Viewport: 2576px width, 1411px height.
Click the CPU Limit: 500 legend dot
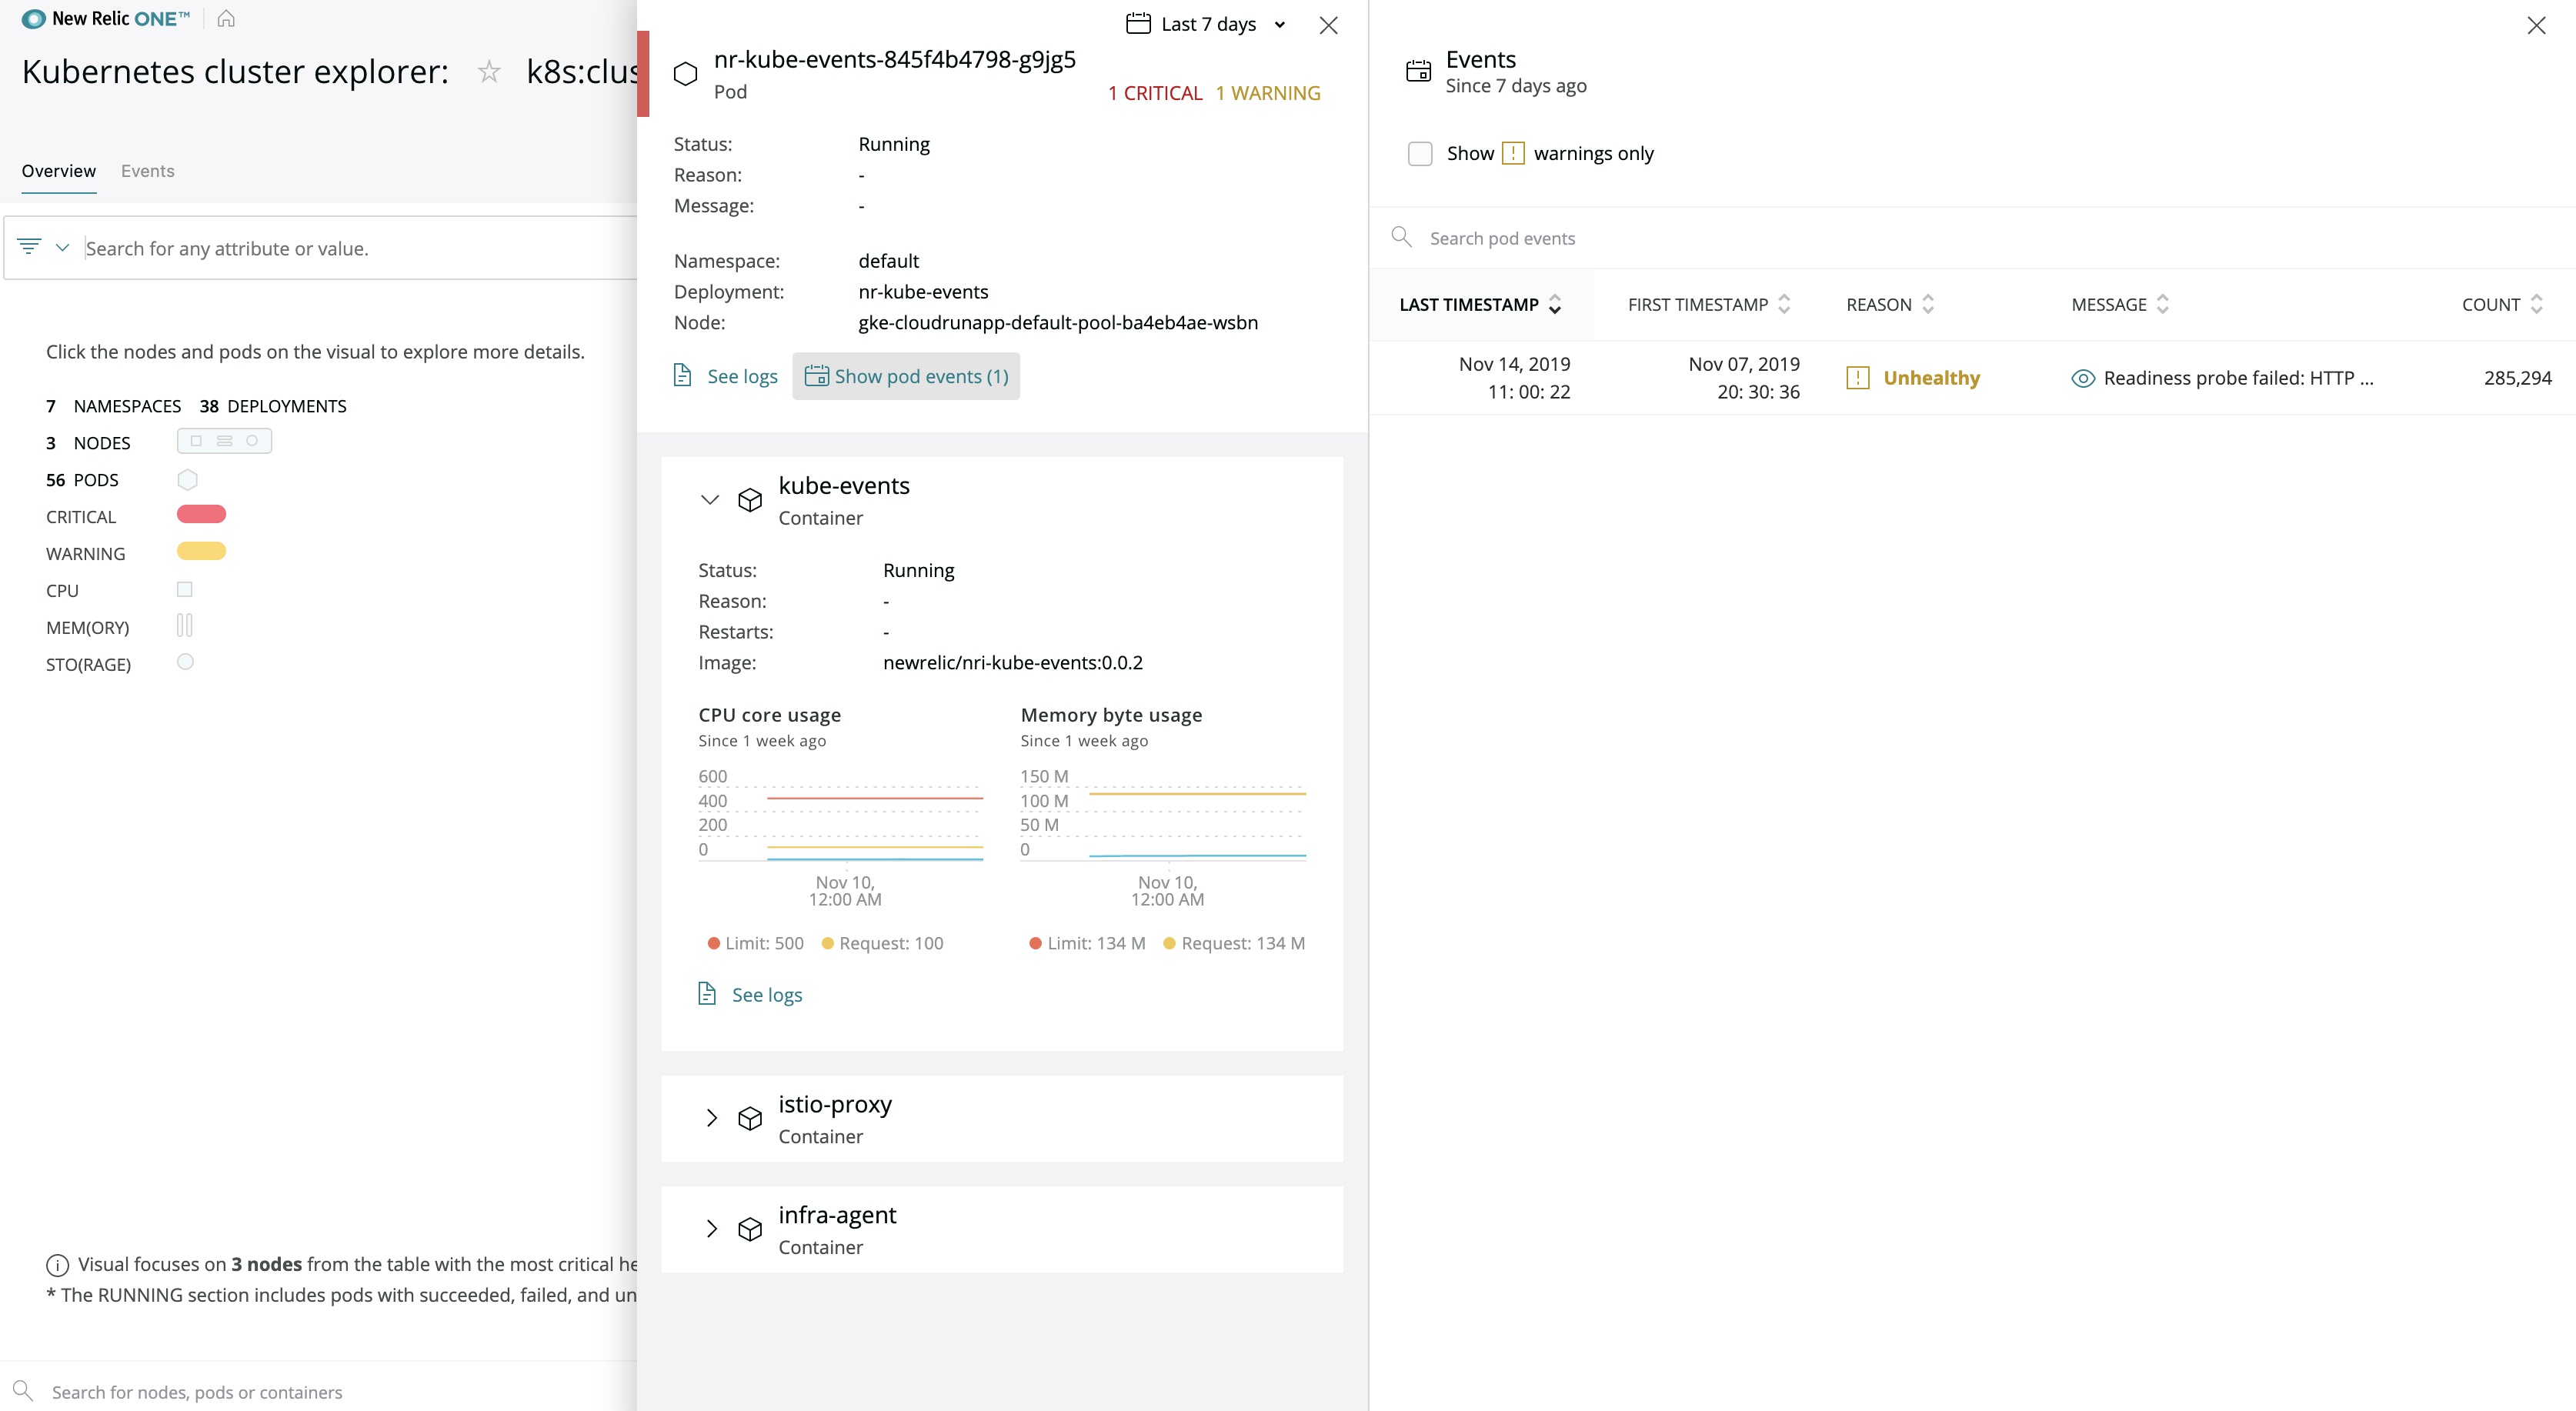click(714, 943)
